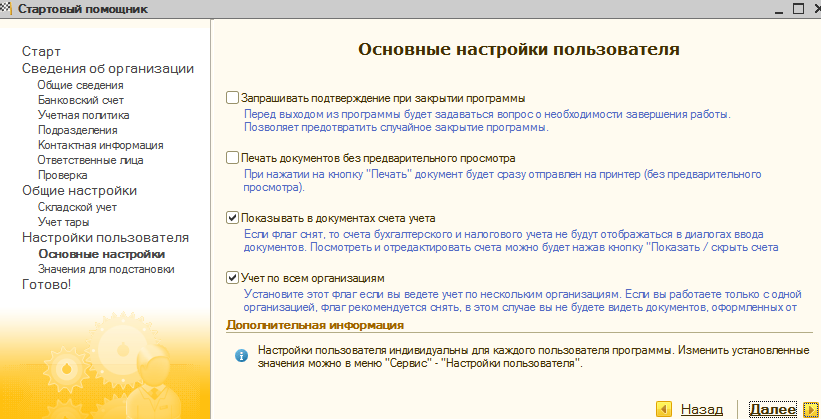Screen dimensions: 821x419
Task: Jump to the Готово! step
Action: pyautogui.click(x=46, y=285)
